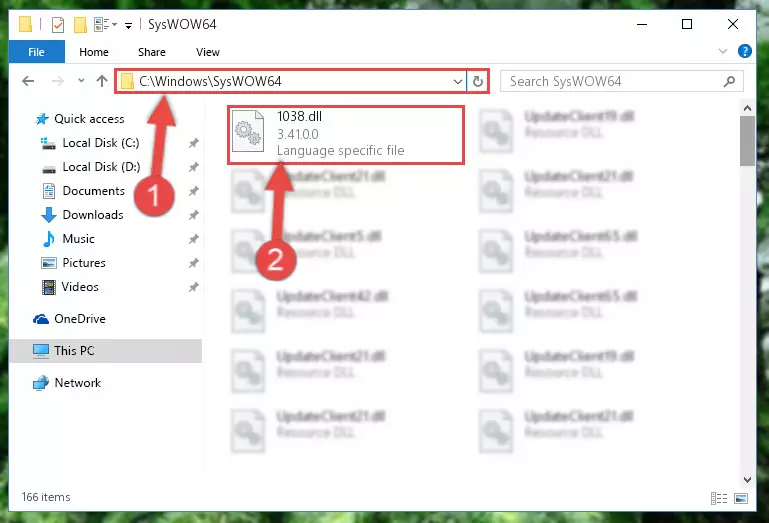769x523 pixels.
Task: Switch to details view icon in status bar
Action: tap(718, 498)
